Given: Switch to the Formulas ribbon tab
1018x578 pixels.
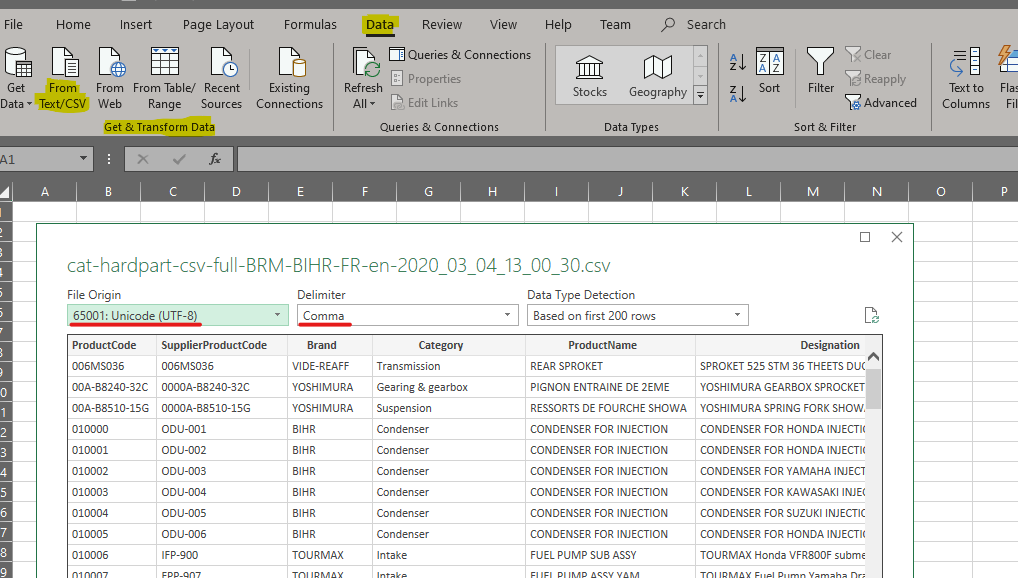Looking at the screenshot, I should pyautogui.click(x=310, y=24).
